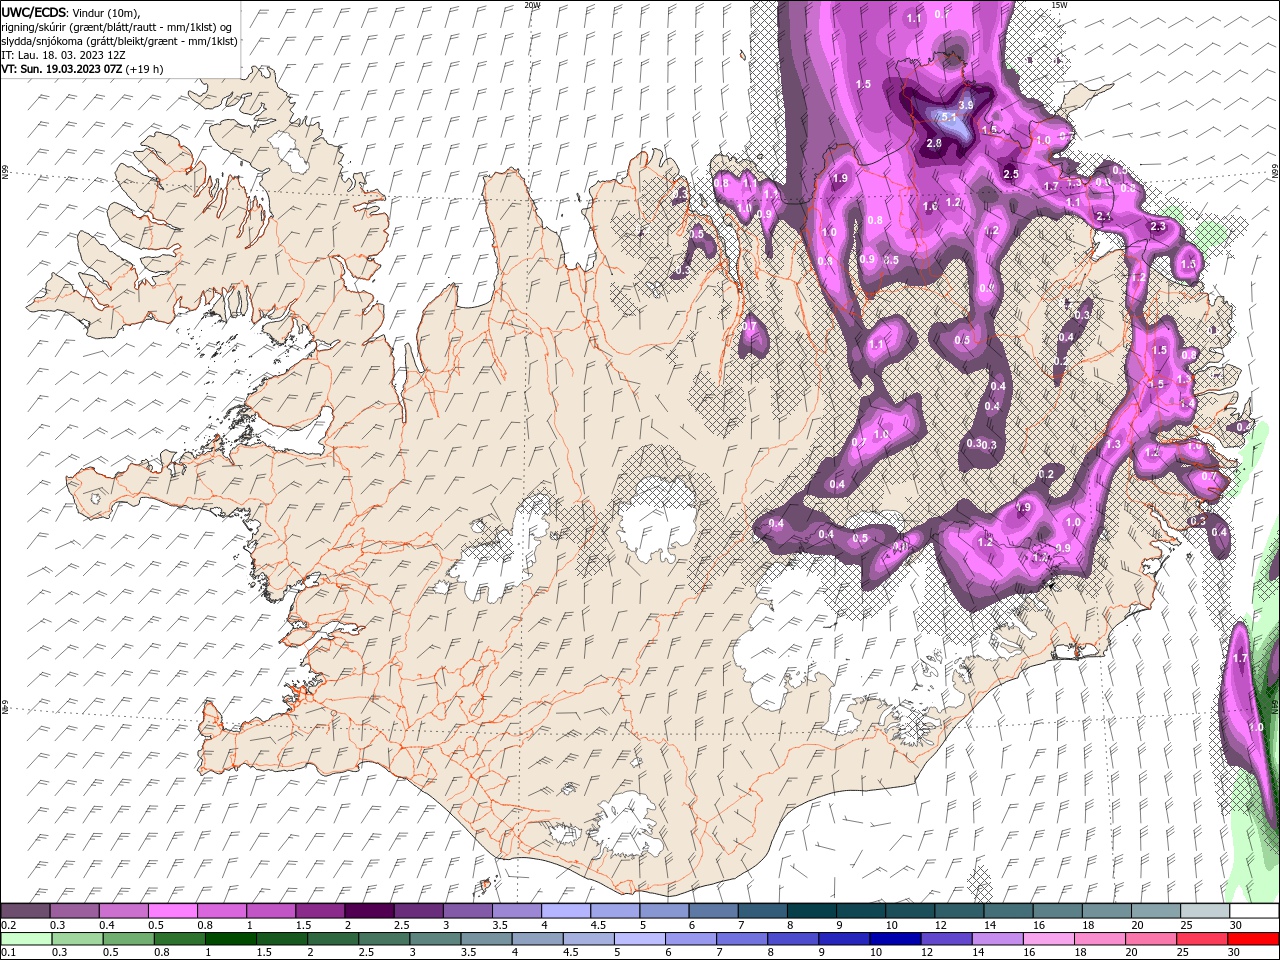The width and height of the screenshot is (1280, 960).
Task: Click the '20W' longitude label
Action: point(532,5)
